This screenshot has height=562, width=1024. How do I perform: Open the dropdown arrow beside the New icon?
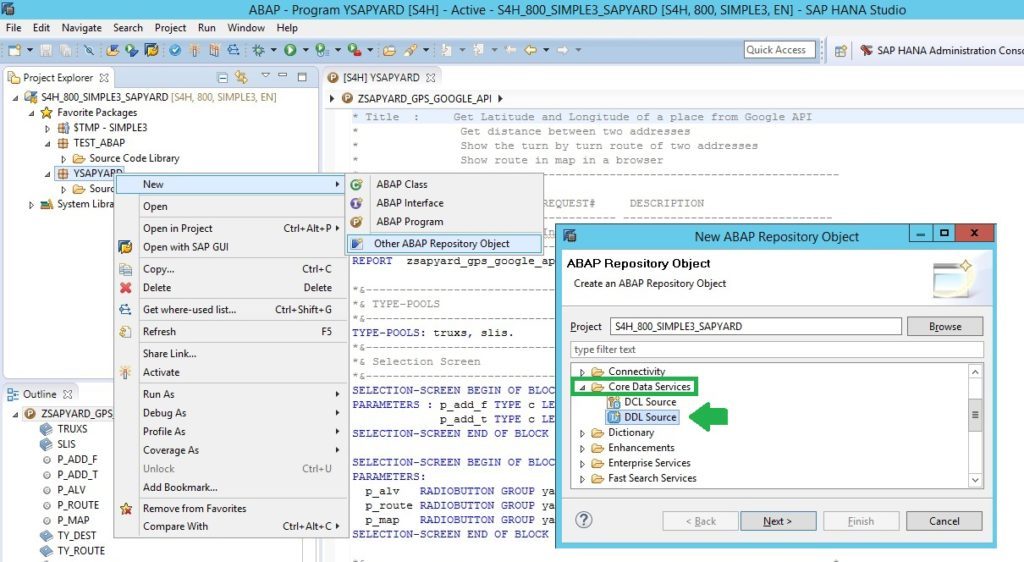[x=29, y=50]
